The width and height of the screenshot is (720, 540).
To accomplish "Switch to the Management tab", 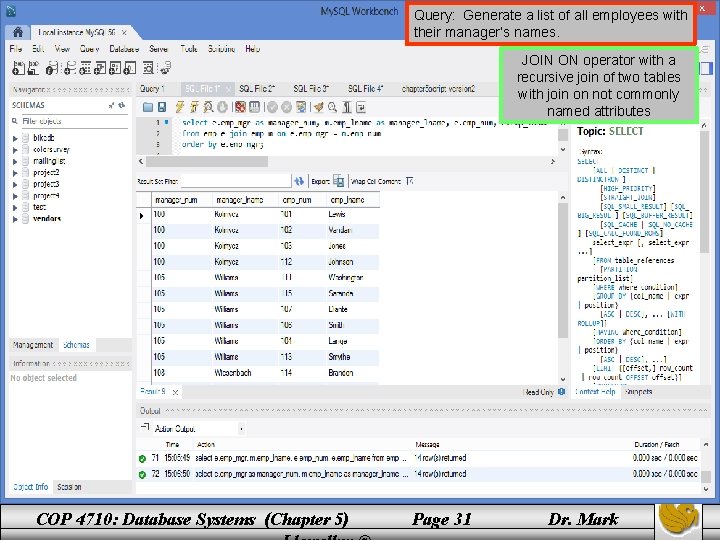I will (x=33, y=345).
